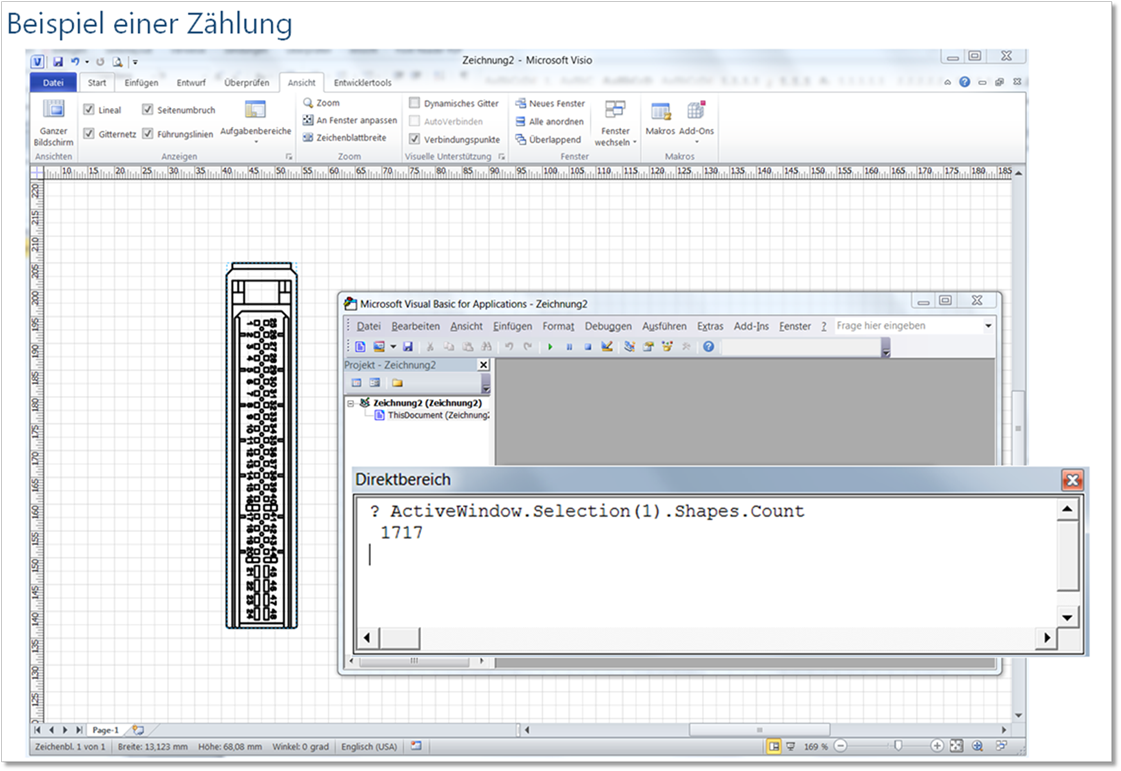
Task: Open Properties Window icon in VBA toolbar
Action: pos(648,347)
